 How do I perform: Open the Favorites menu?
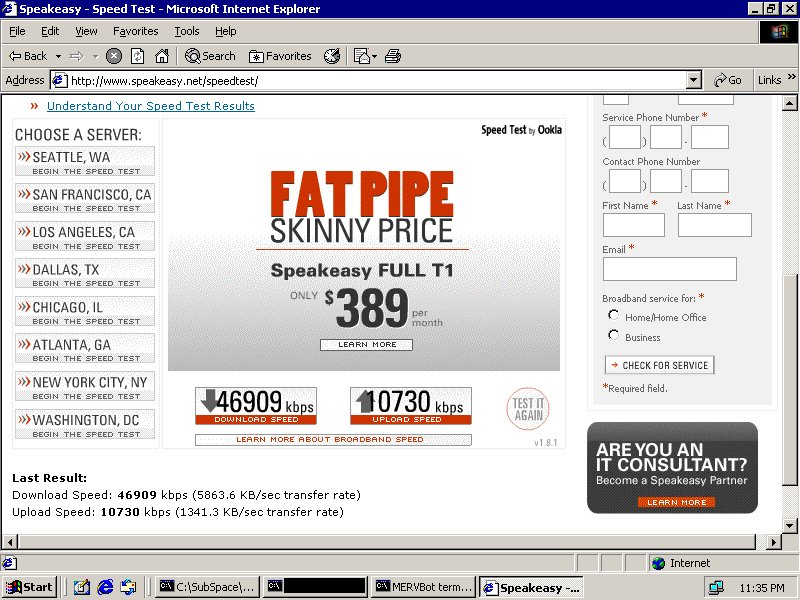click(136, 32)
